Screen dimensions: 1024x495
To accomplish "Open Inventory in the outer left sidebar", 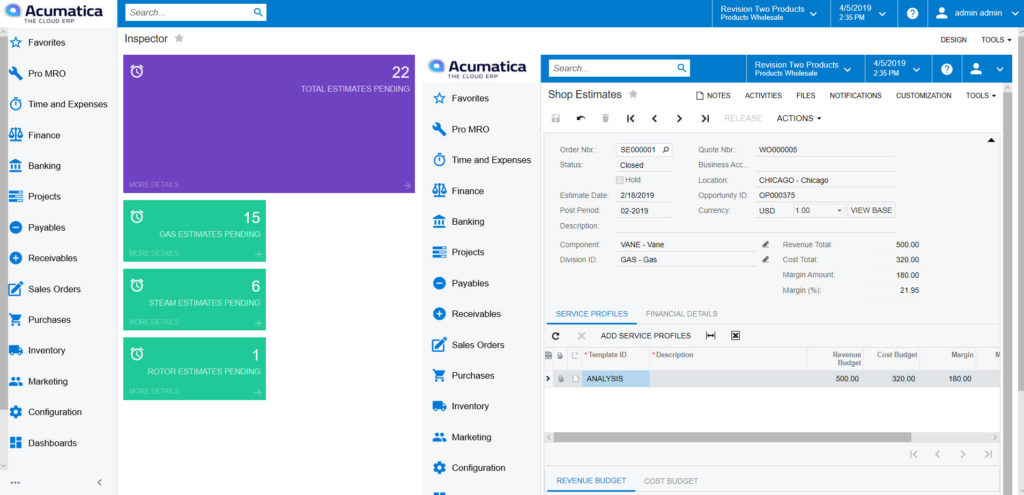I will coord(38,350).
